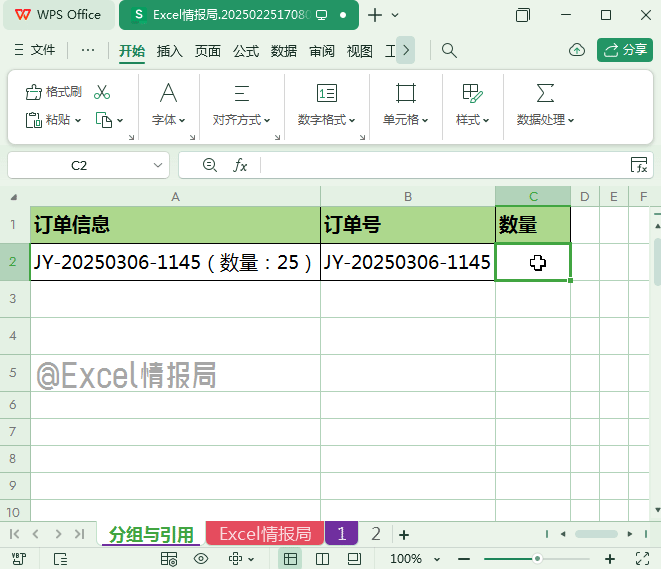This screenshot has height=569, width=661.
Task: Expand reading mode options arrow
Action: pyautogui.click(x=251, y=560)
